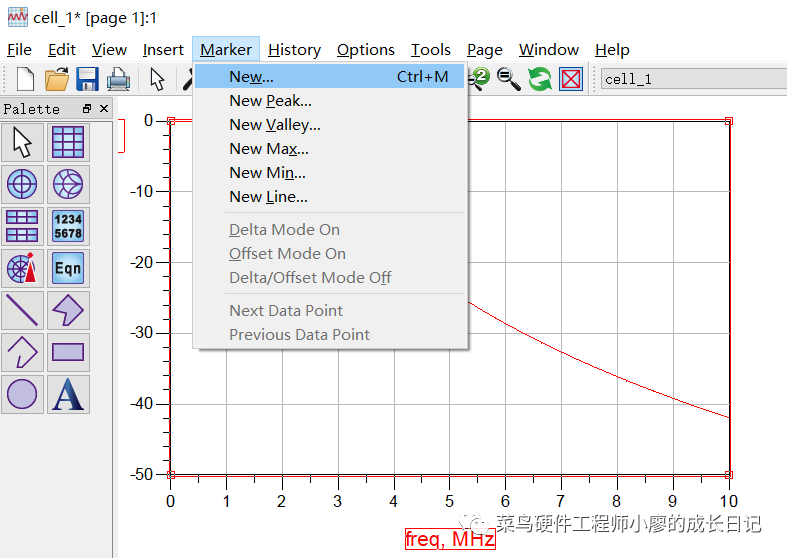This screenshot has height=558, width=787.
Task: Open the Window menu
Action: 549,50
